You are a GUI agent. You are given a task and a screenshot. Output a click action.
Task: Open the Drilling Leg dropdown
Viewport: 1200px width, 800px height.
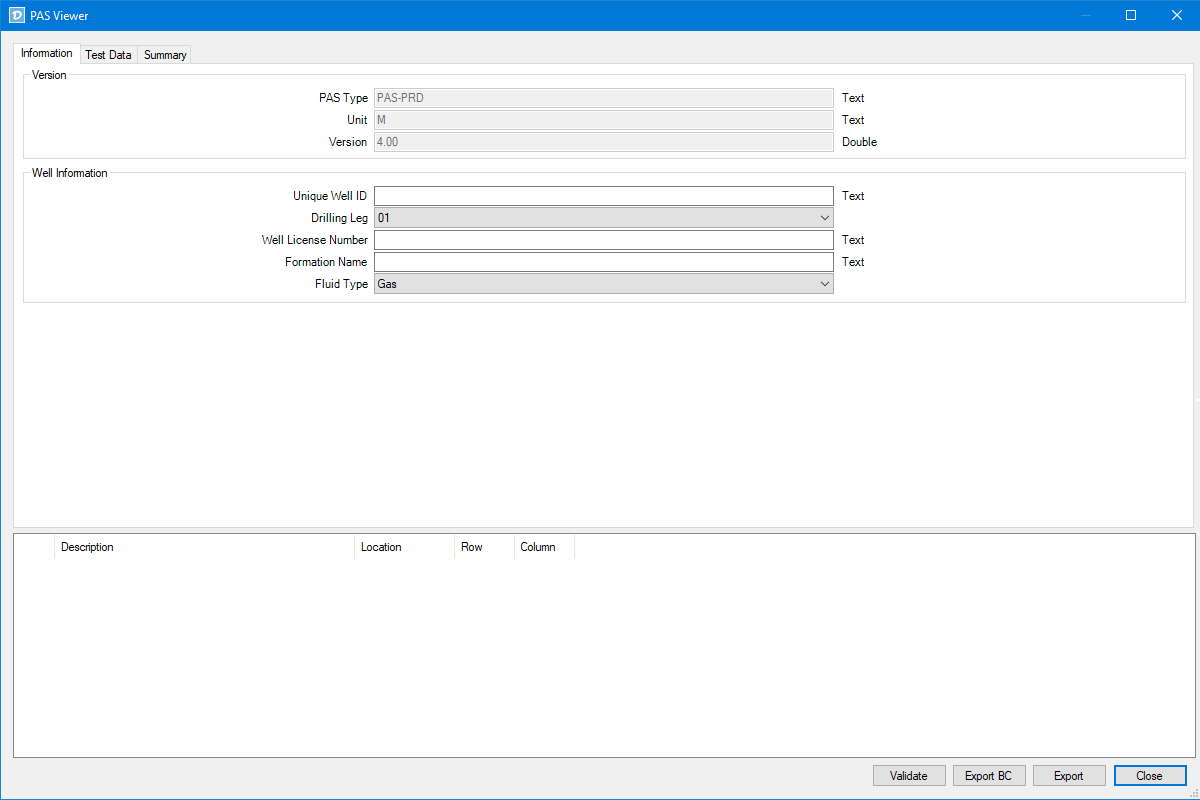[x=603, y=218]
